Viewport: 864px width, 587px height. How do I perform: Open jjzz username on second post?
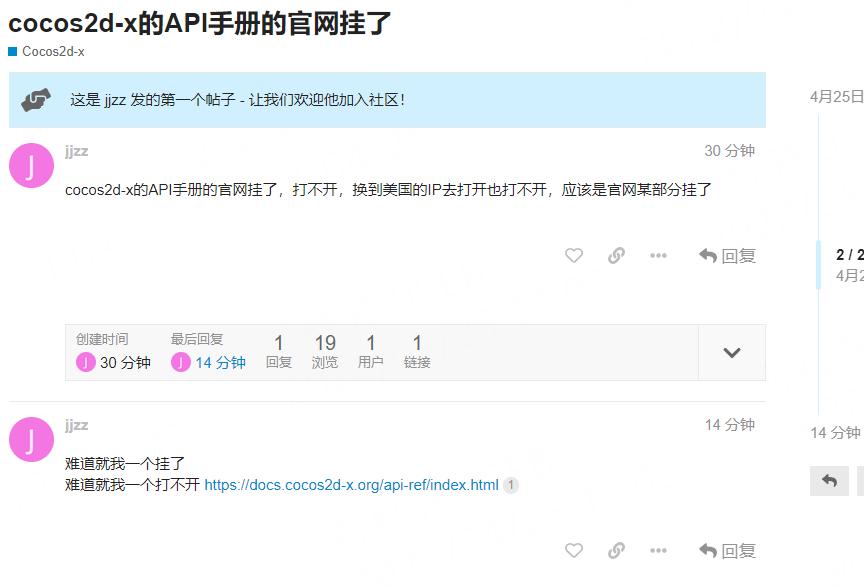tap(77, 425)
